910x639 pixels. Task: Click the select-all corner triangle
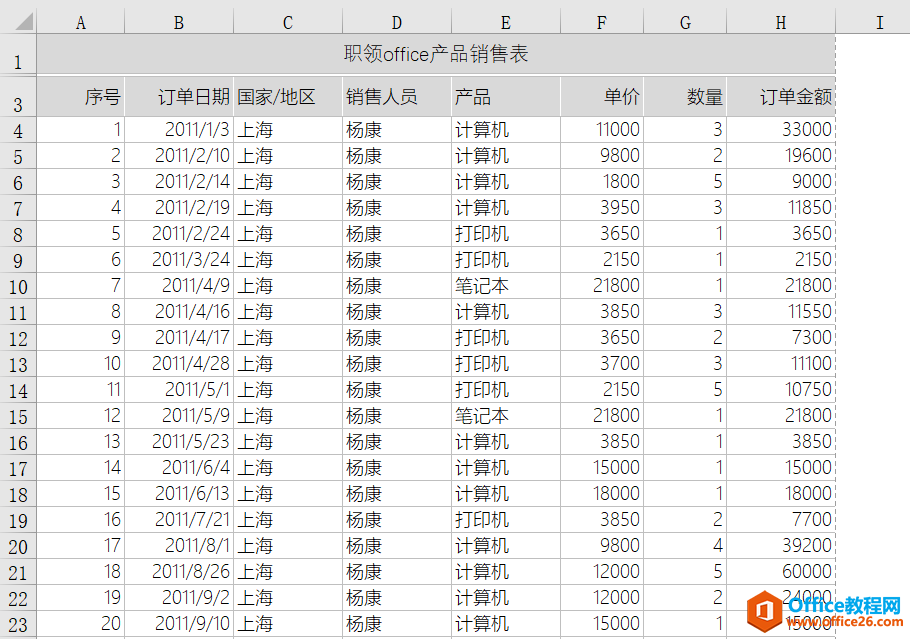tap(24, 21)
